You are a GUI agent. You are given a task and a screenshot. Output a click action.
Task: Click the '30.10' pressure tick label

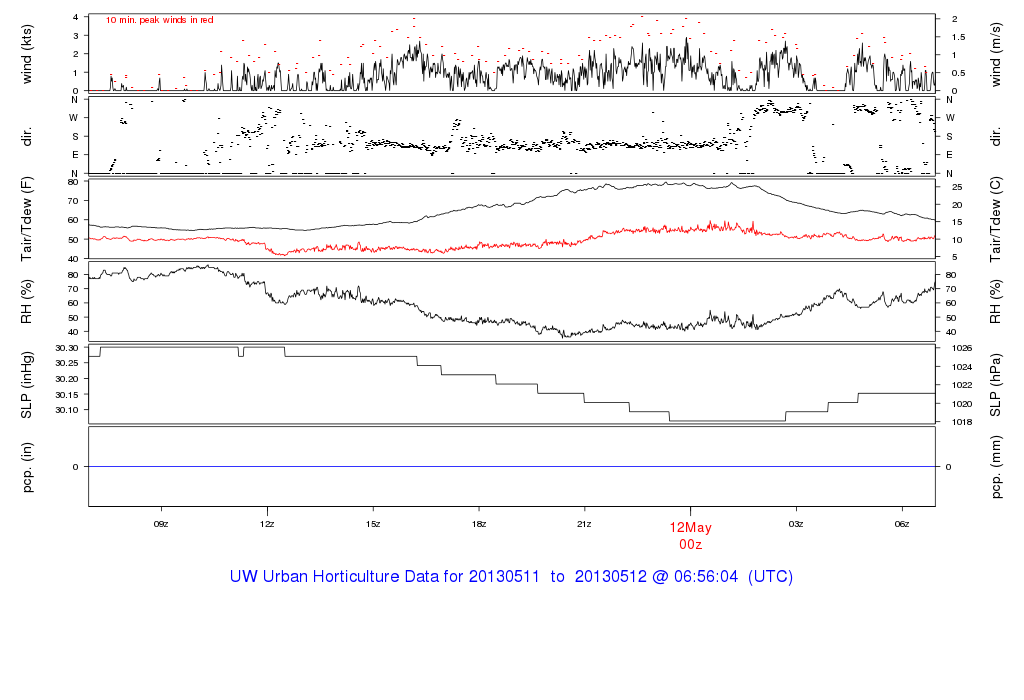[67, 410]
